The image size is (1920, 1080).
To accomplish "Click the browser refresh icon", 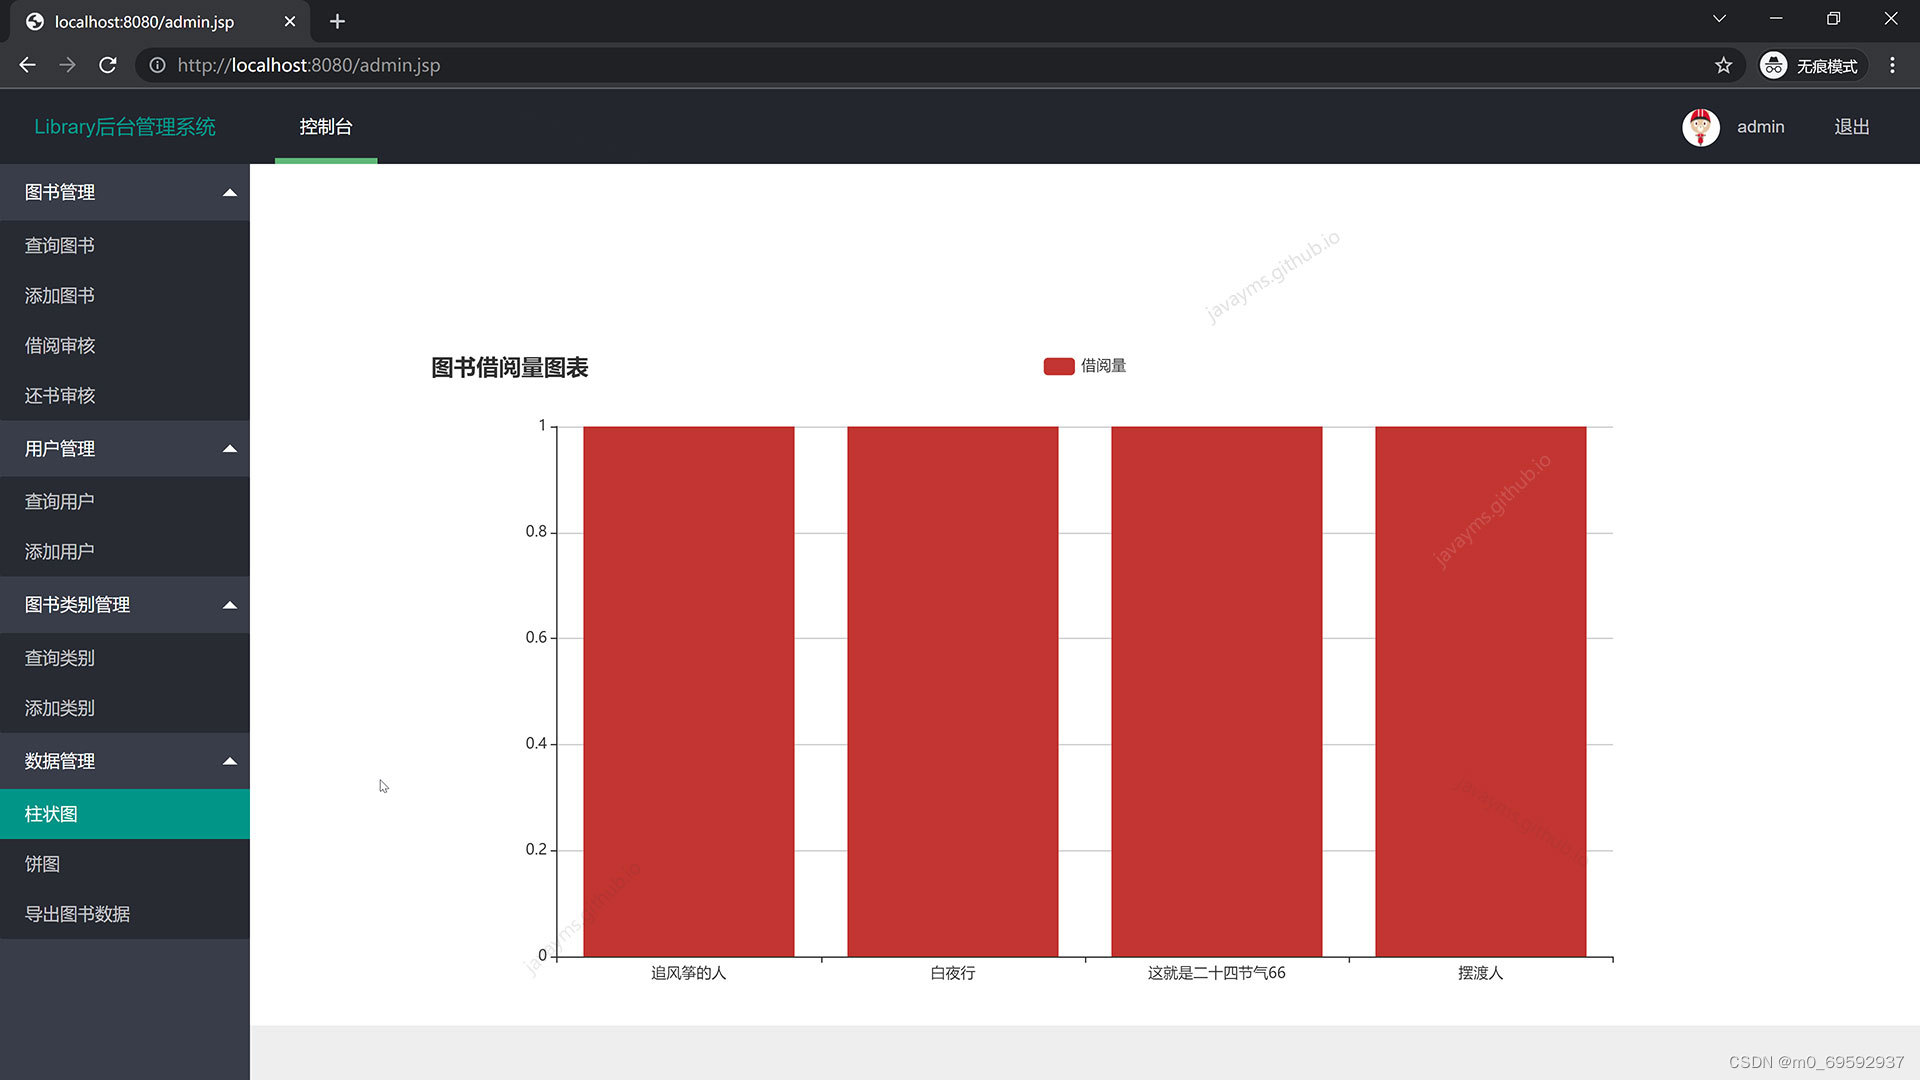I will [x=108, y=65].
